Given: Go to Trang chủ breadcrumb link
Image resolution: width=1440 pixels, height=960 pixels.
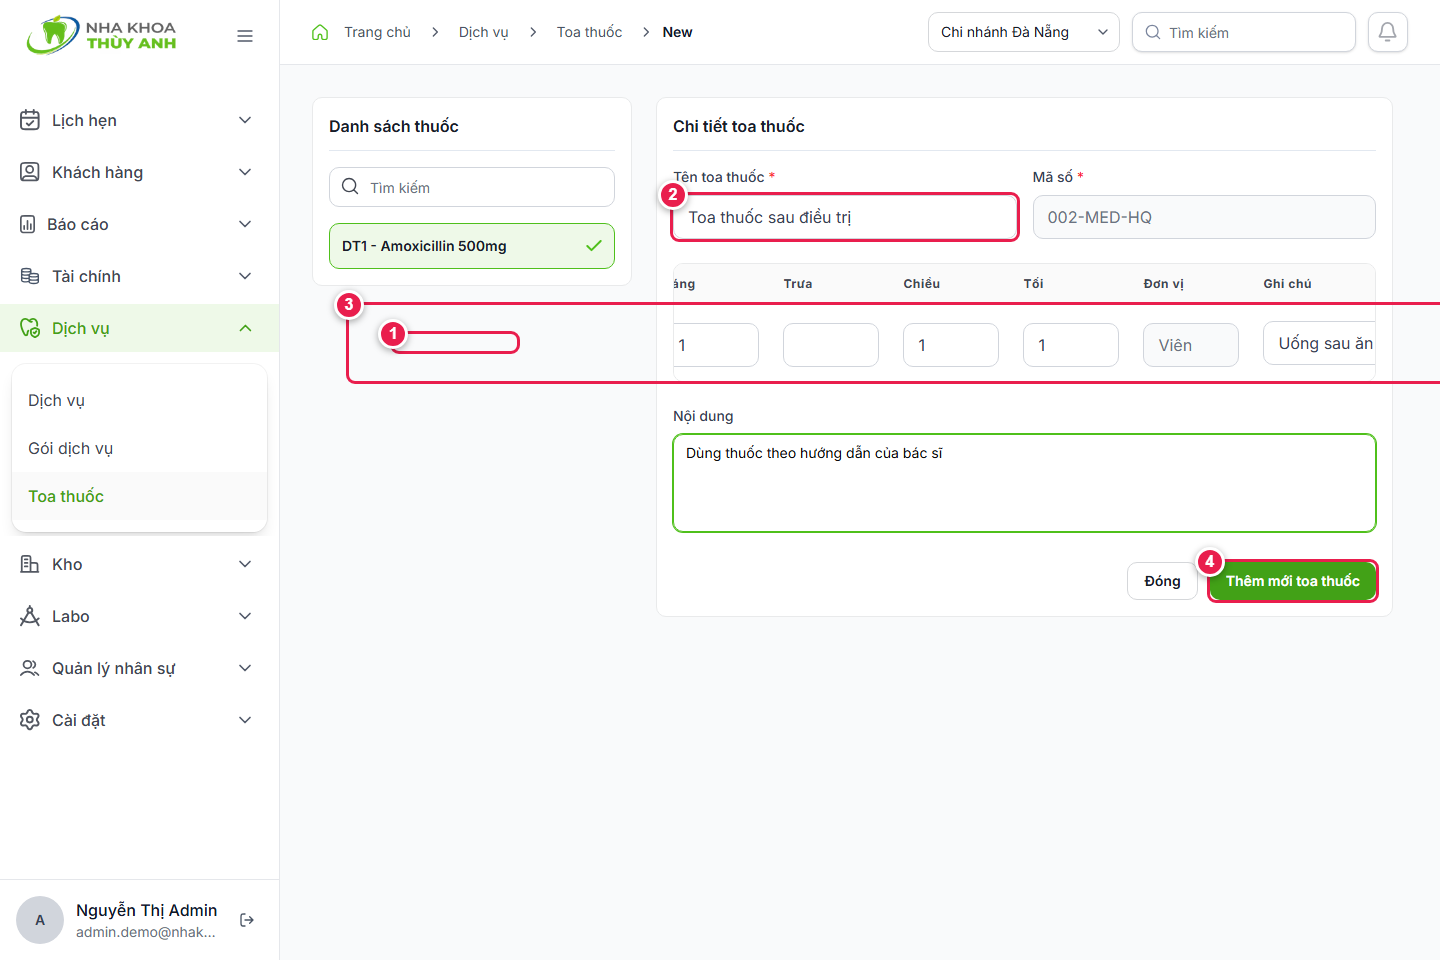Looking at the screenshot, I should 377,32.
